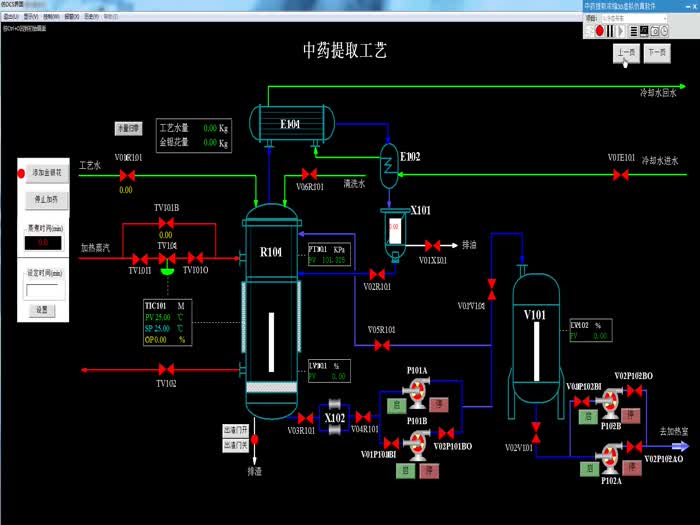Open the second menu in the menu bar
Screen dimensions: 700x525
coord(31,17)
